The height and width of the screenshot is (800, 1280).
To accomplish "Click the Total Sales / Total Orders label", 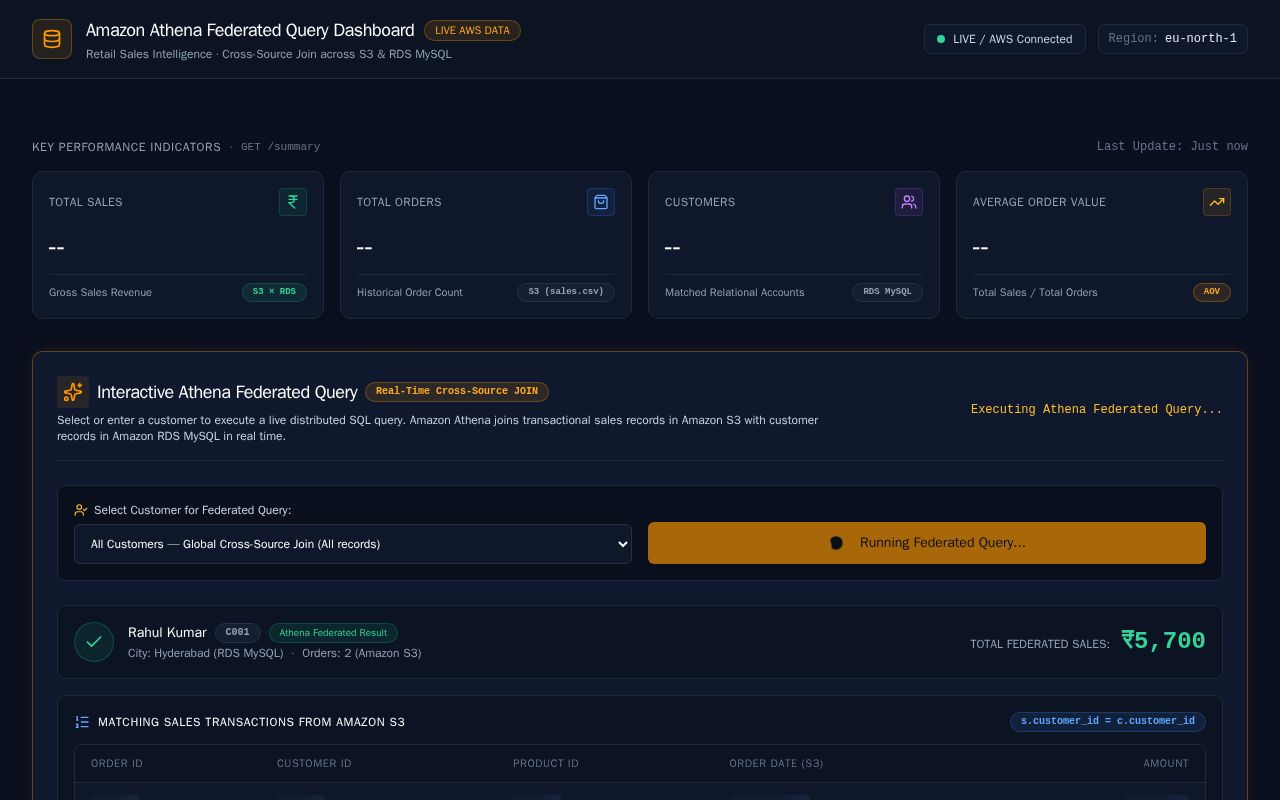I will pyautogui.click(x=1035, y=293).
